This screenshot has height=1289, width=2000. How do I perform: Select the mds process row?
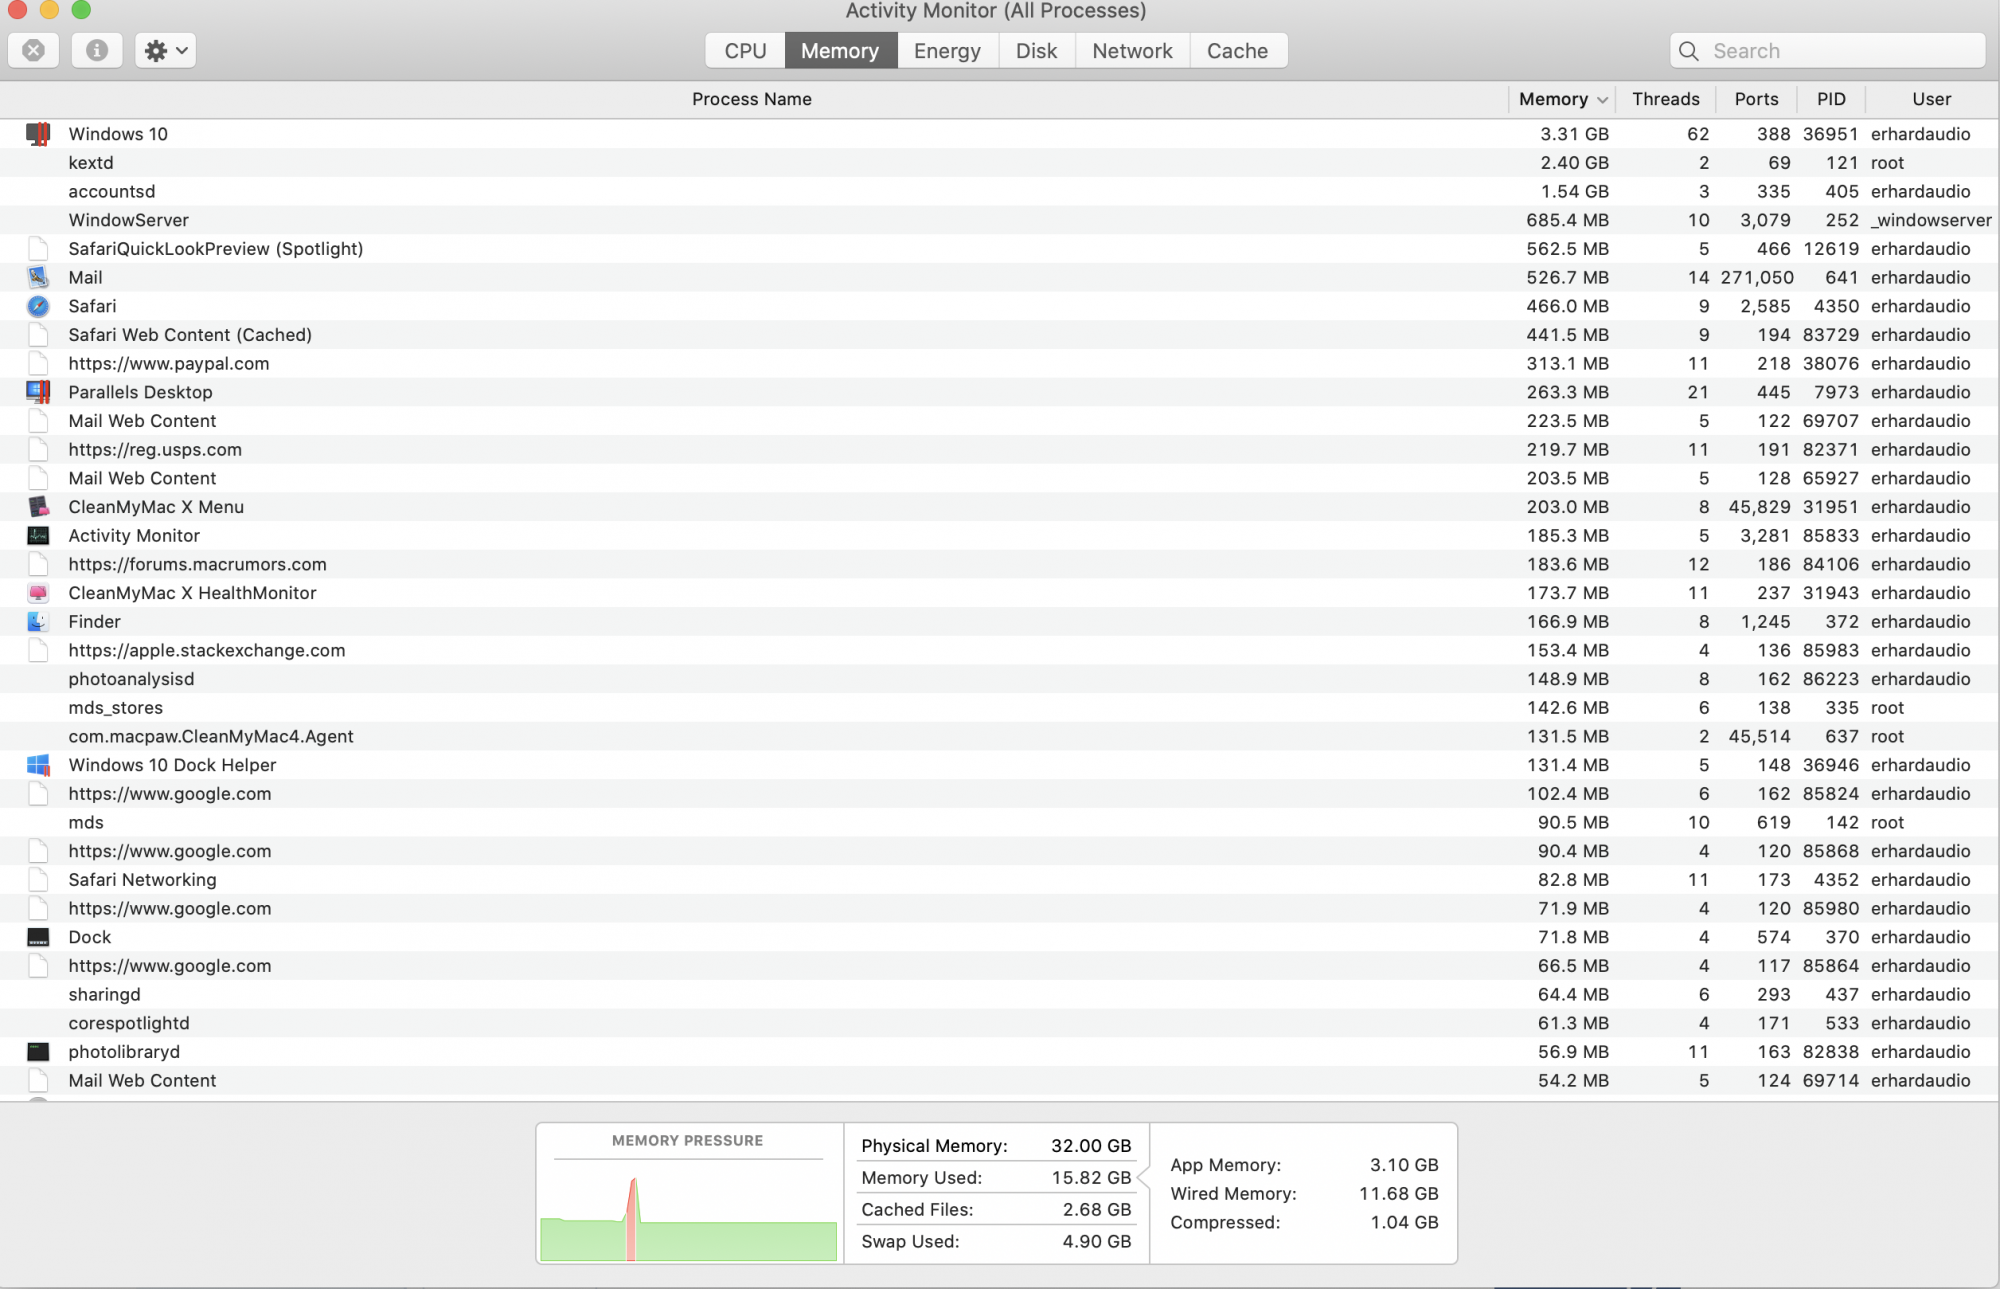(x=1000, y=823)
